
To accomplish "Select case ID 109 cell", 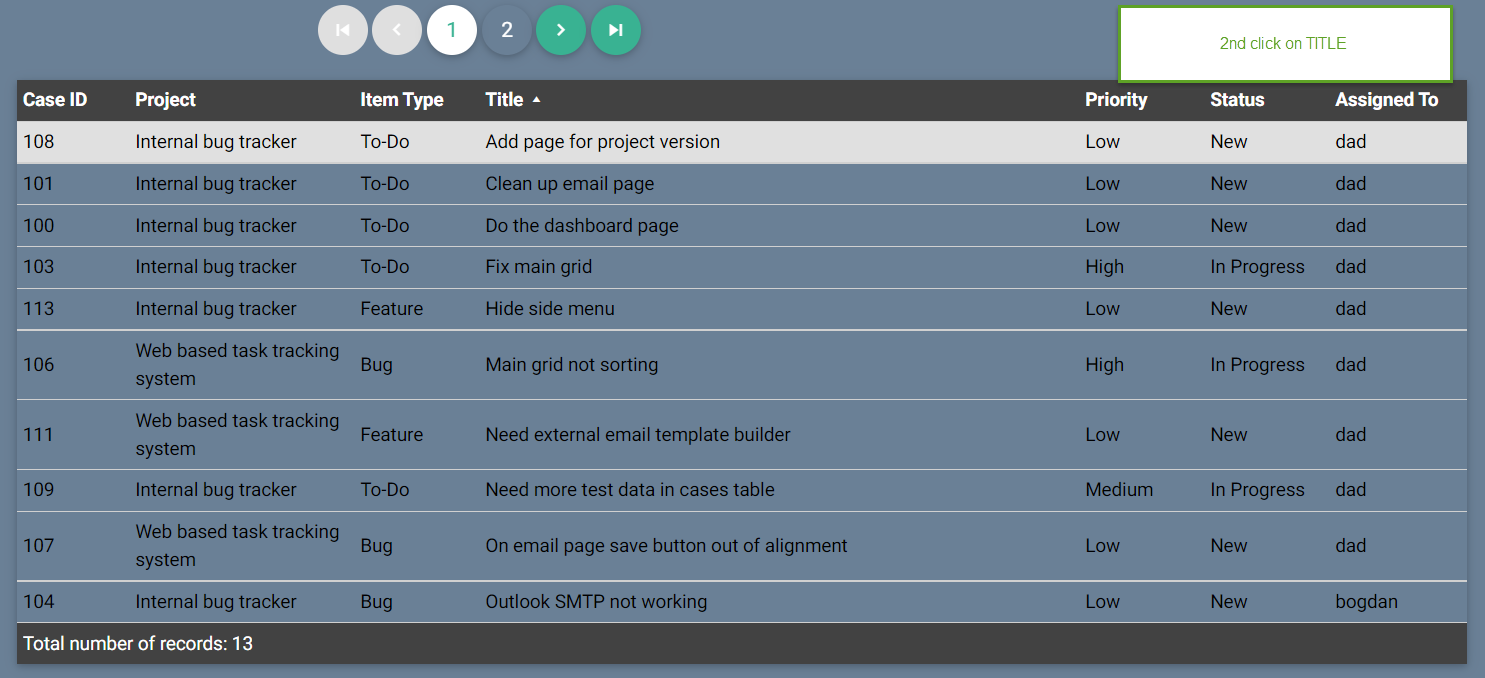I will point(39,490).
